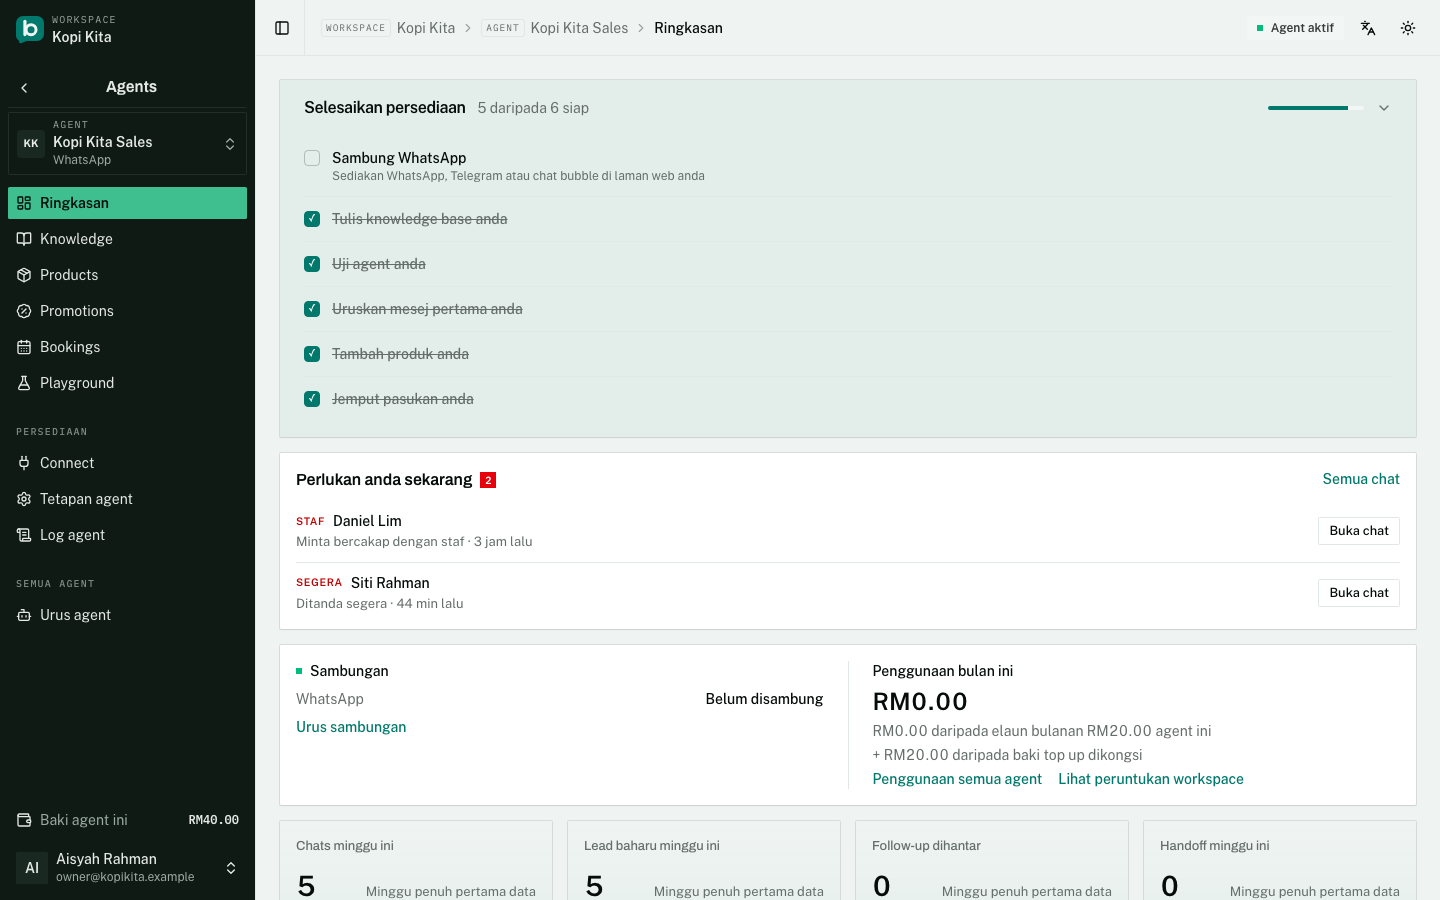This screenshot has width=1440, height=900.
Task: Click the Connect plug icon
Action: [x=24, y=463]
